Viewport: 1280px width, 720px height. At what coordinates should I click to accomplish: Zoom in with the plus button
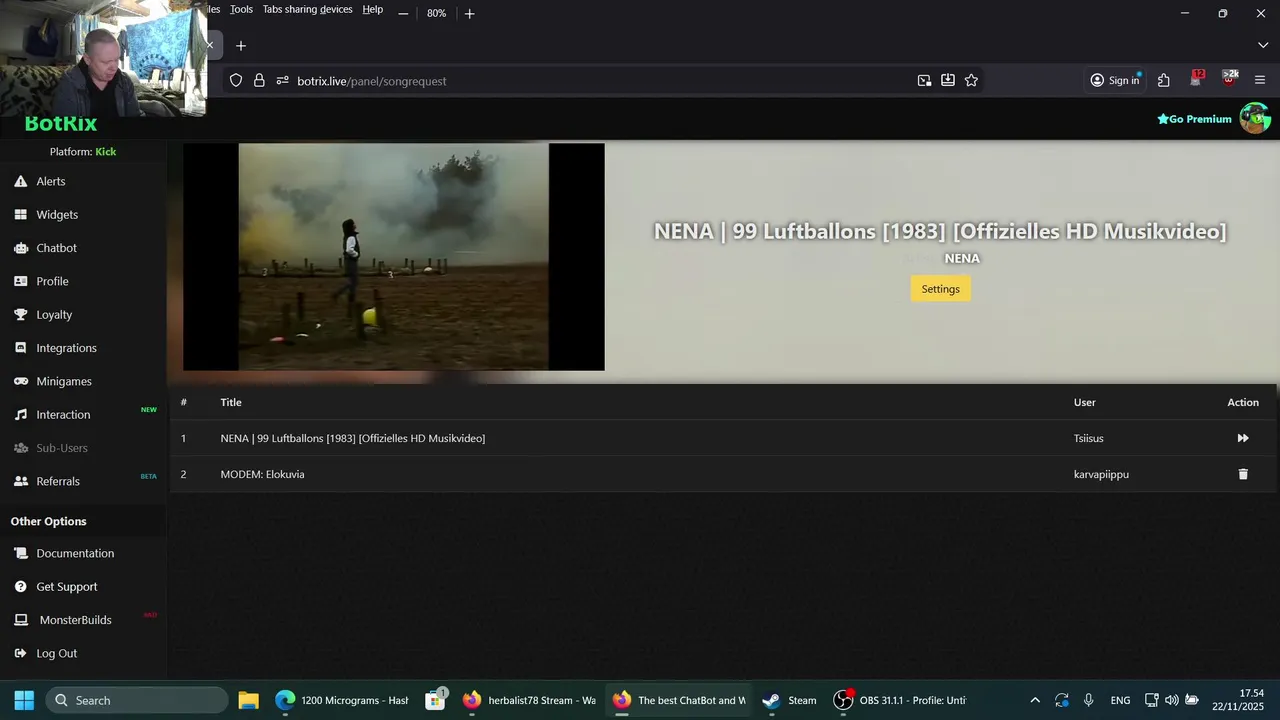point(470,13)
